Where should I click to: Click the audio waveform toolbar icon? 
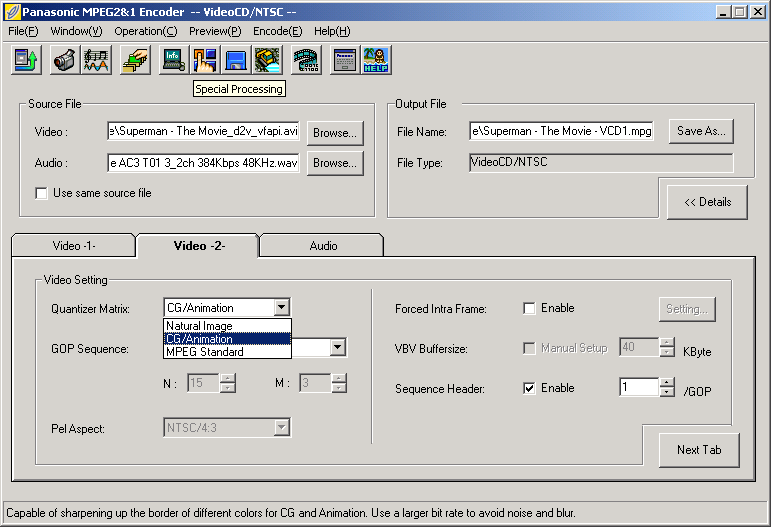pyautogui.click(x=97, y=60)
